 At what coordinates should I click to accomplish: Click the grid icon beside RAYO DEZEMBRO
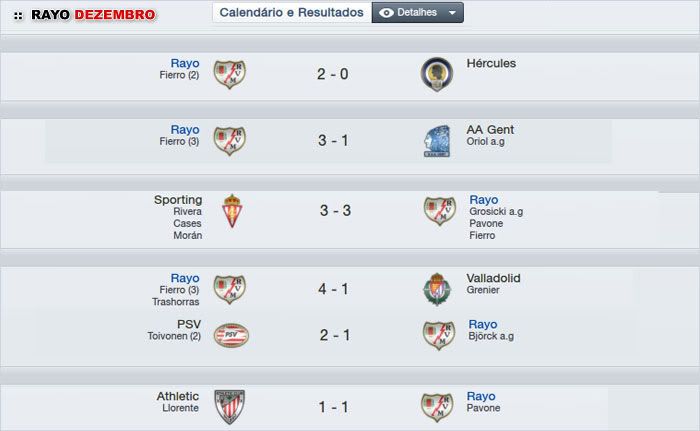18,16
